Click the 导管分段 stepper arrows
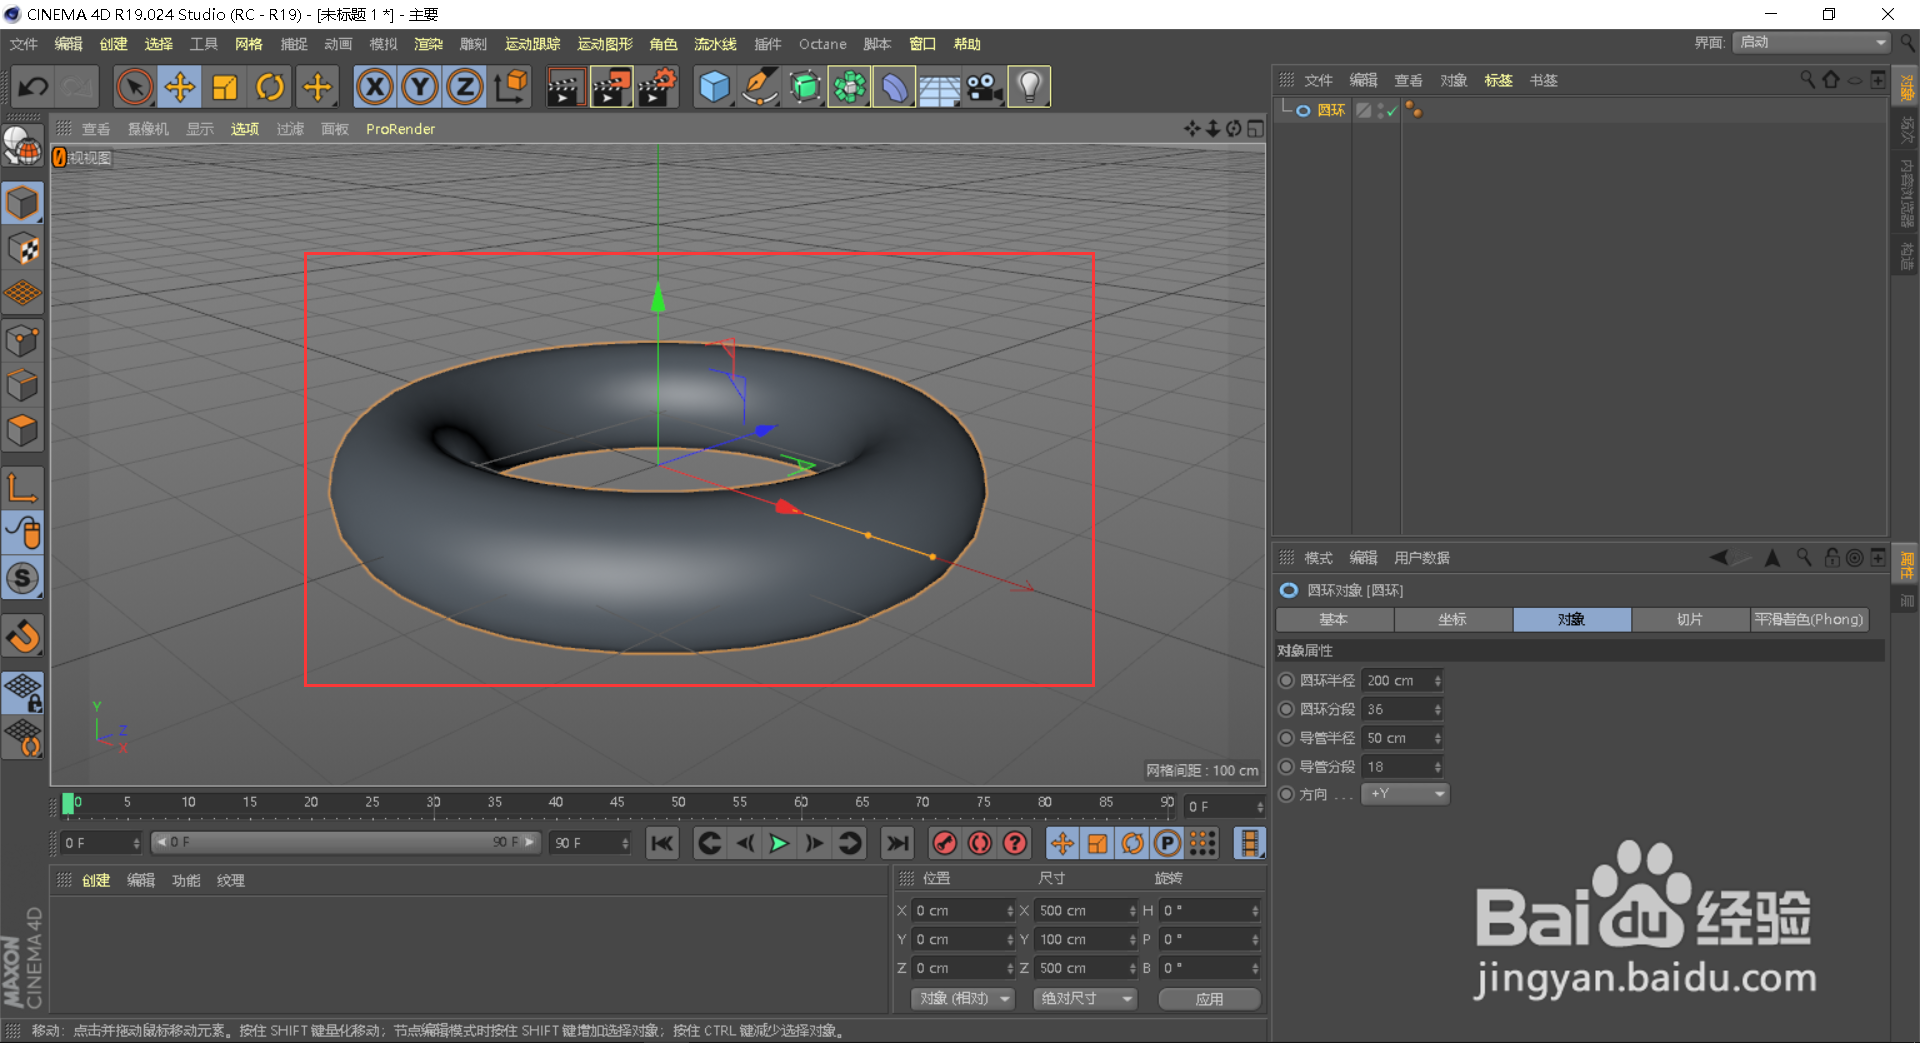The width and height of the screenshot is (1920, 1043). tap(1438, 767)
